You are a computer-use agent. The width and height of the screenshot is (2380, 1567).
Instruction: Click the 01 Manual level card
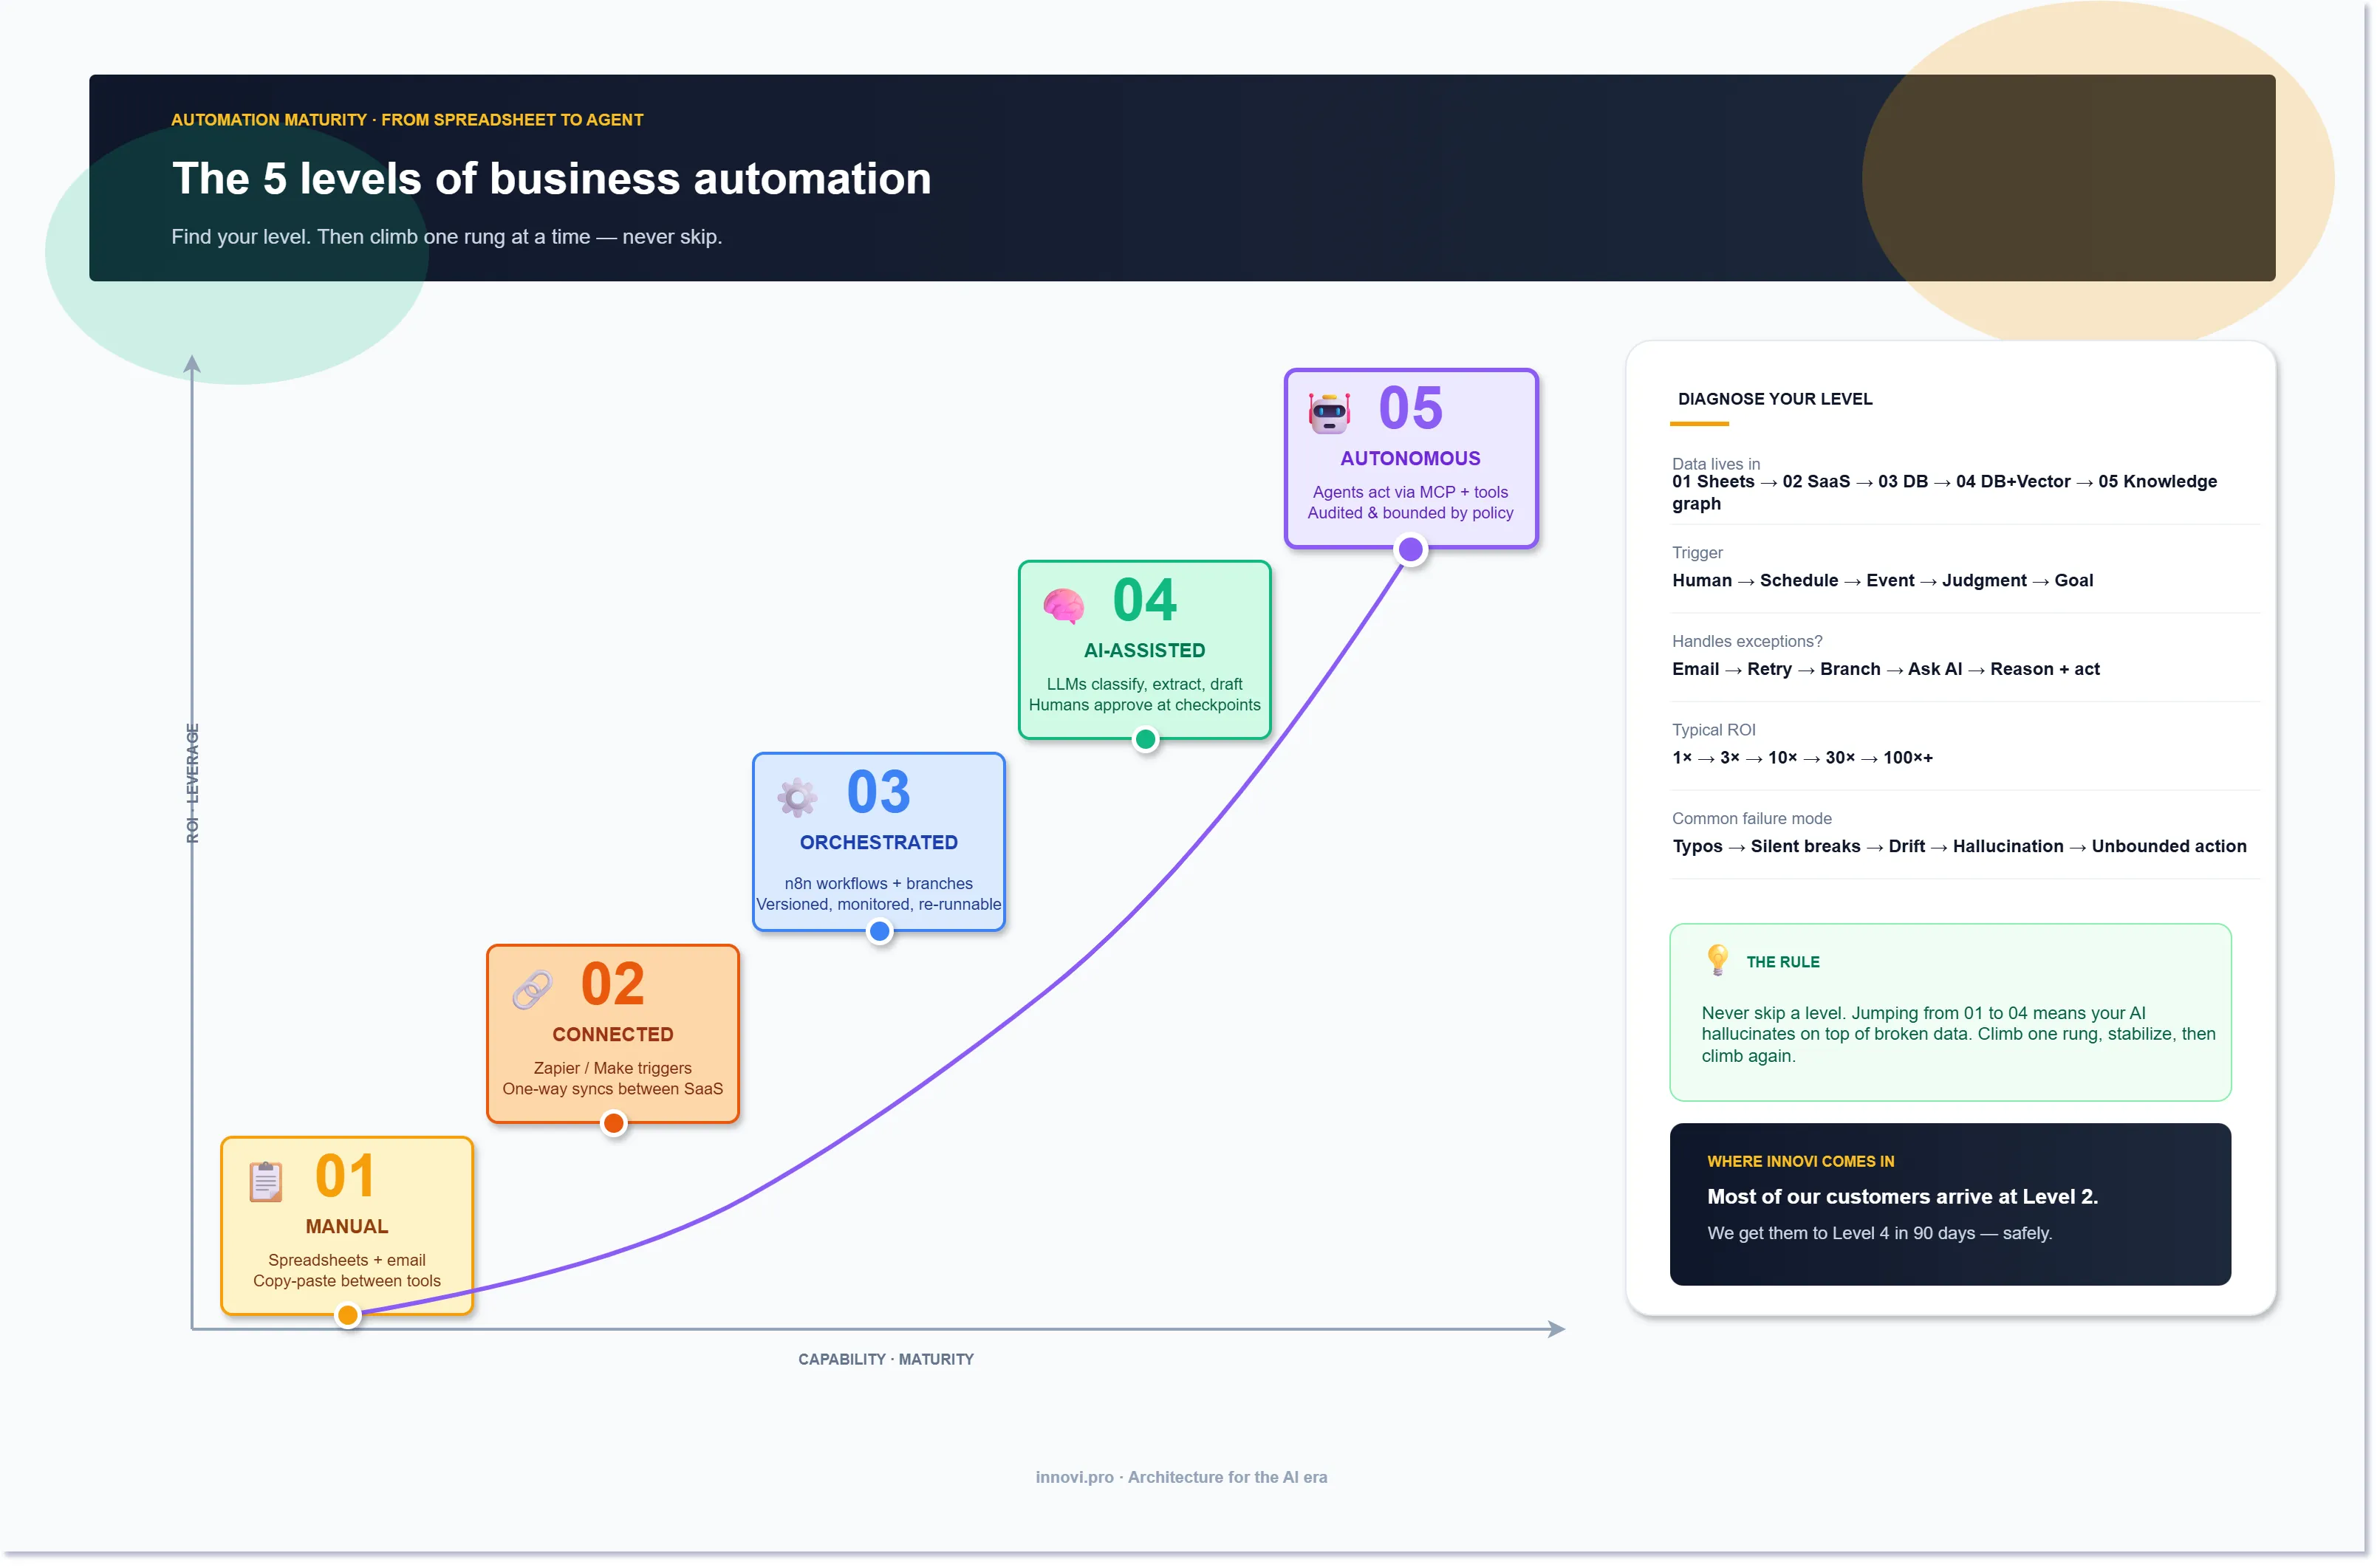[x=347, y=1225]
